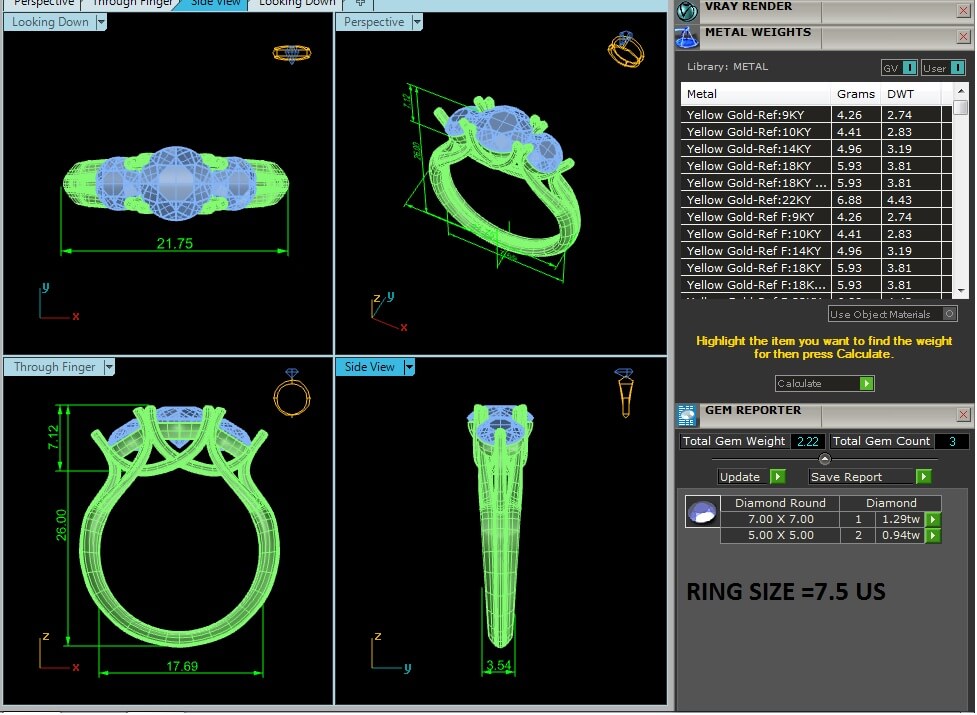Collapse the Gem Reporter summary with the up arrow
Viewport: 977px width, 715px height.
pyautogui.click(x=825, y=459)
